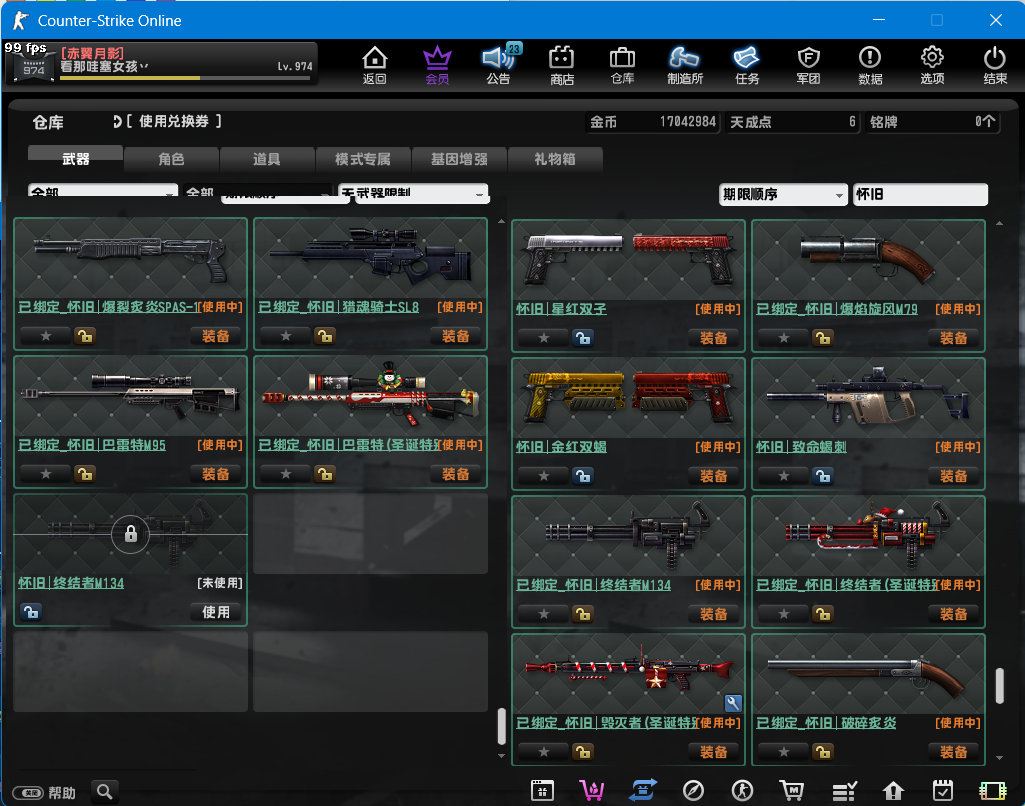Screen dimensions: 1025x806
Task: Open the 公告 announcements speaker icon
Action: pos(499,65)
